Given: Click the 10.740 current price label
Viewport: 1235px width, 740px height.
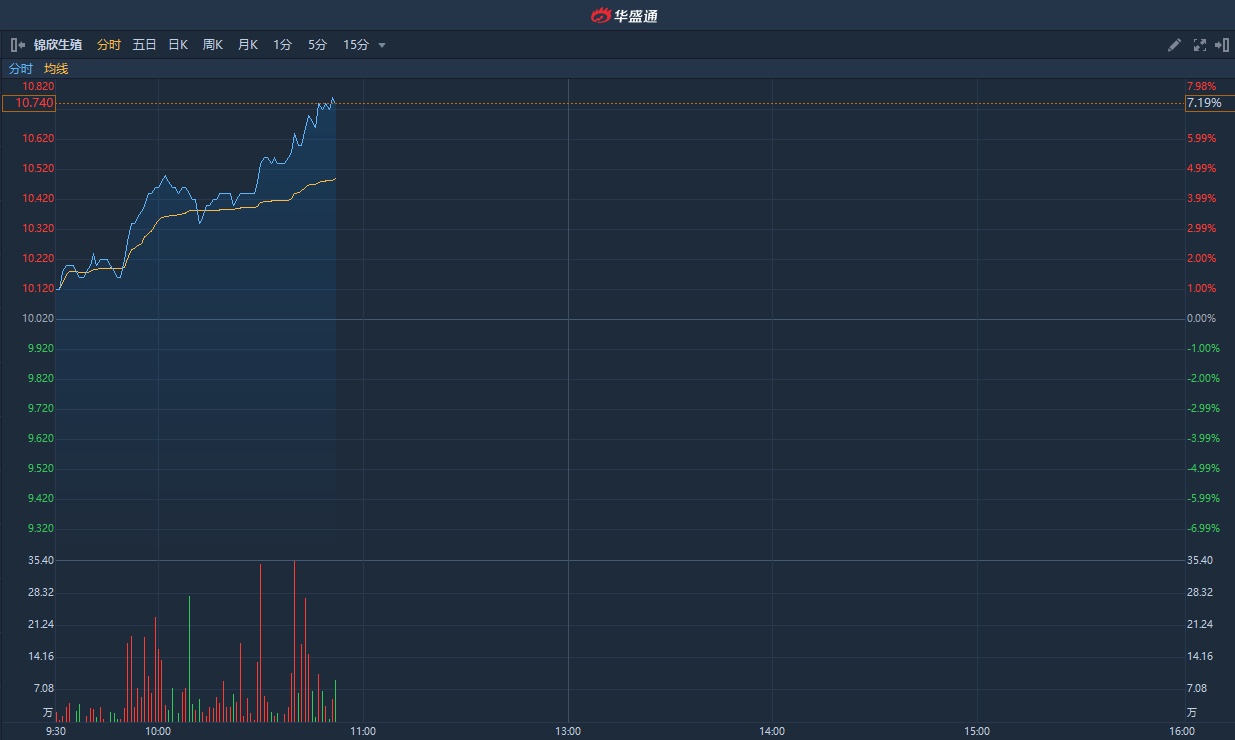Looking at the screenshot, I should 29,103.
